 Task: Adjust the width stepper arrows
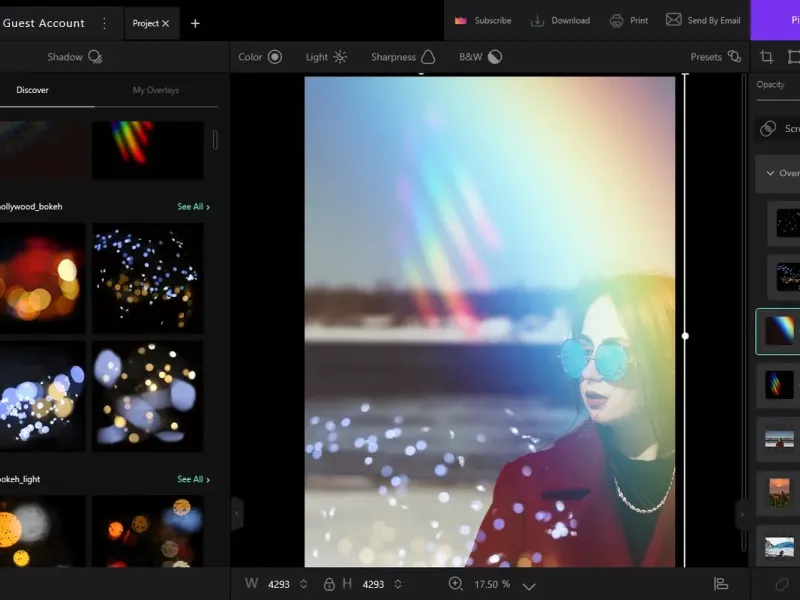coord(305,584)
